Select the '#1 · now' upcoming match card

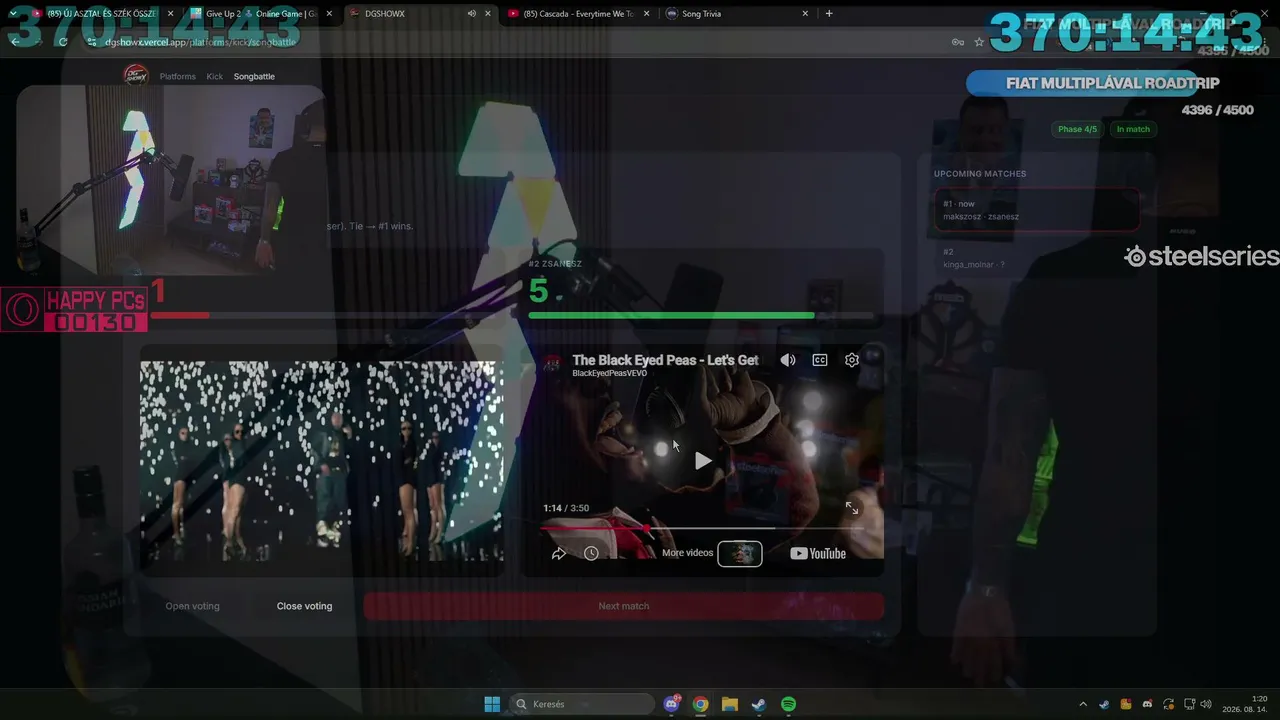click(1037, 210)
